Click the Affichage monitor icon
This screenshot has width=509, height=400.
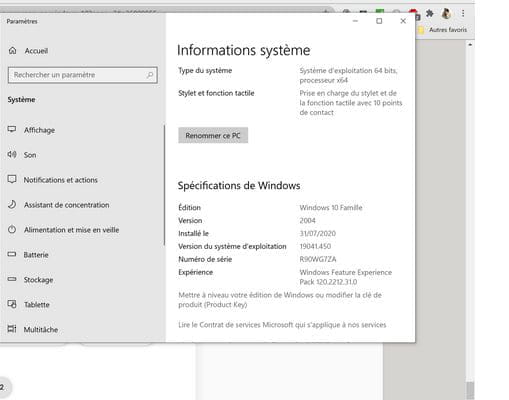point(12,129)
